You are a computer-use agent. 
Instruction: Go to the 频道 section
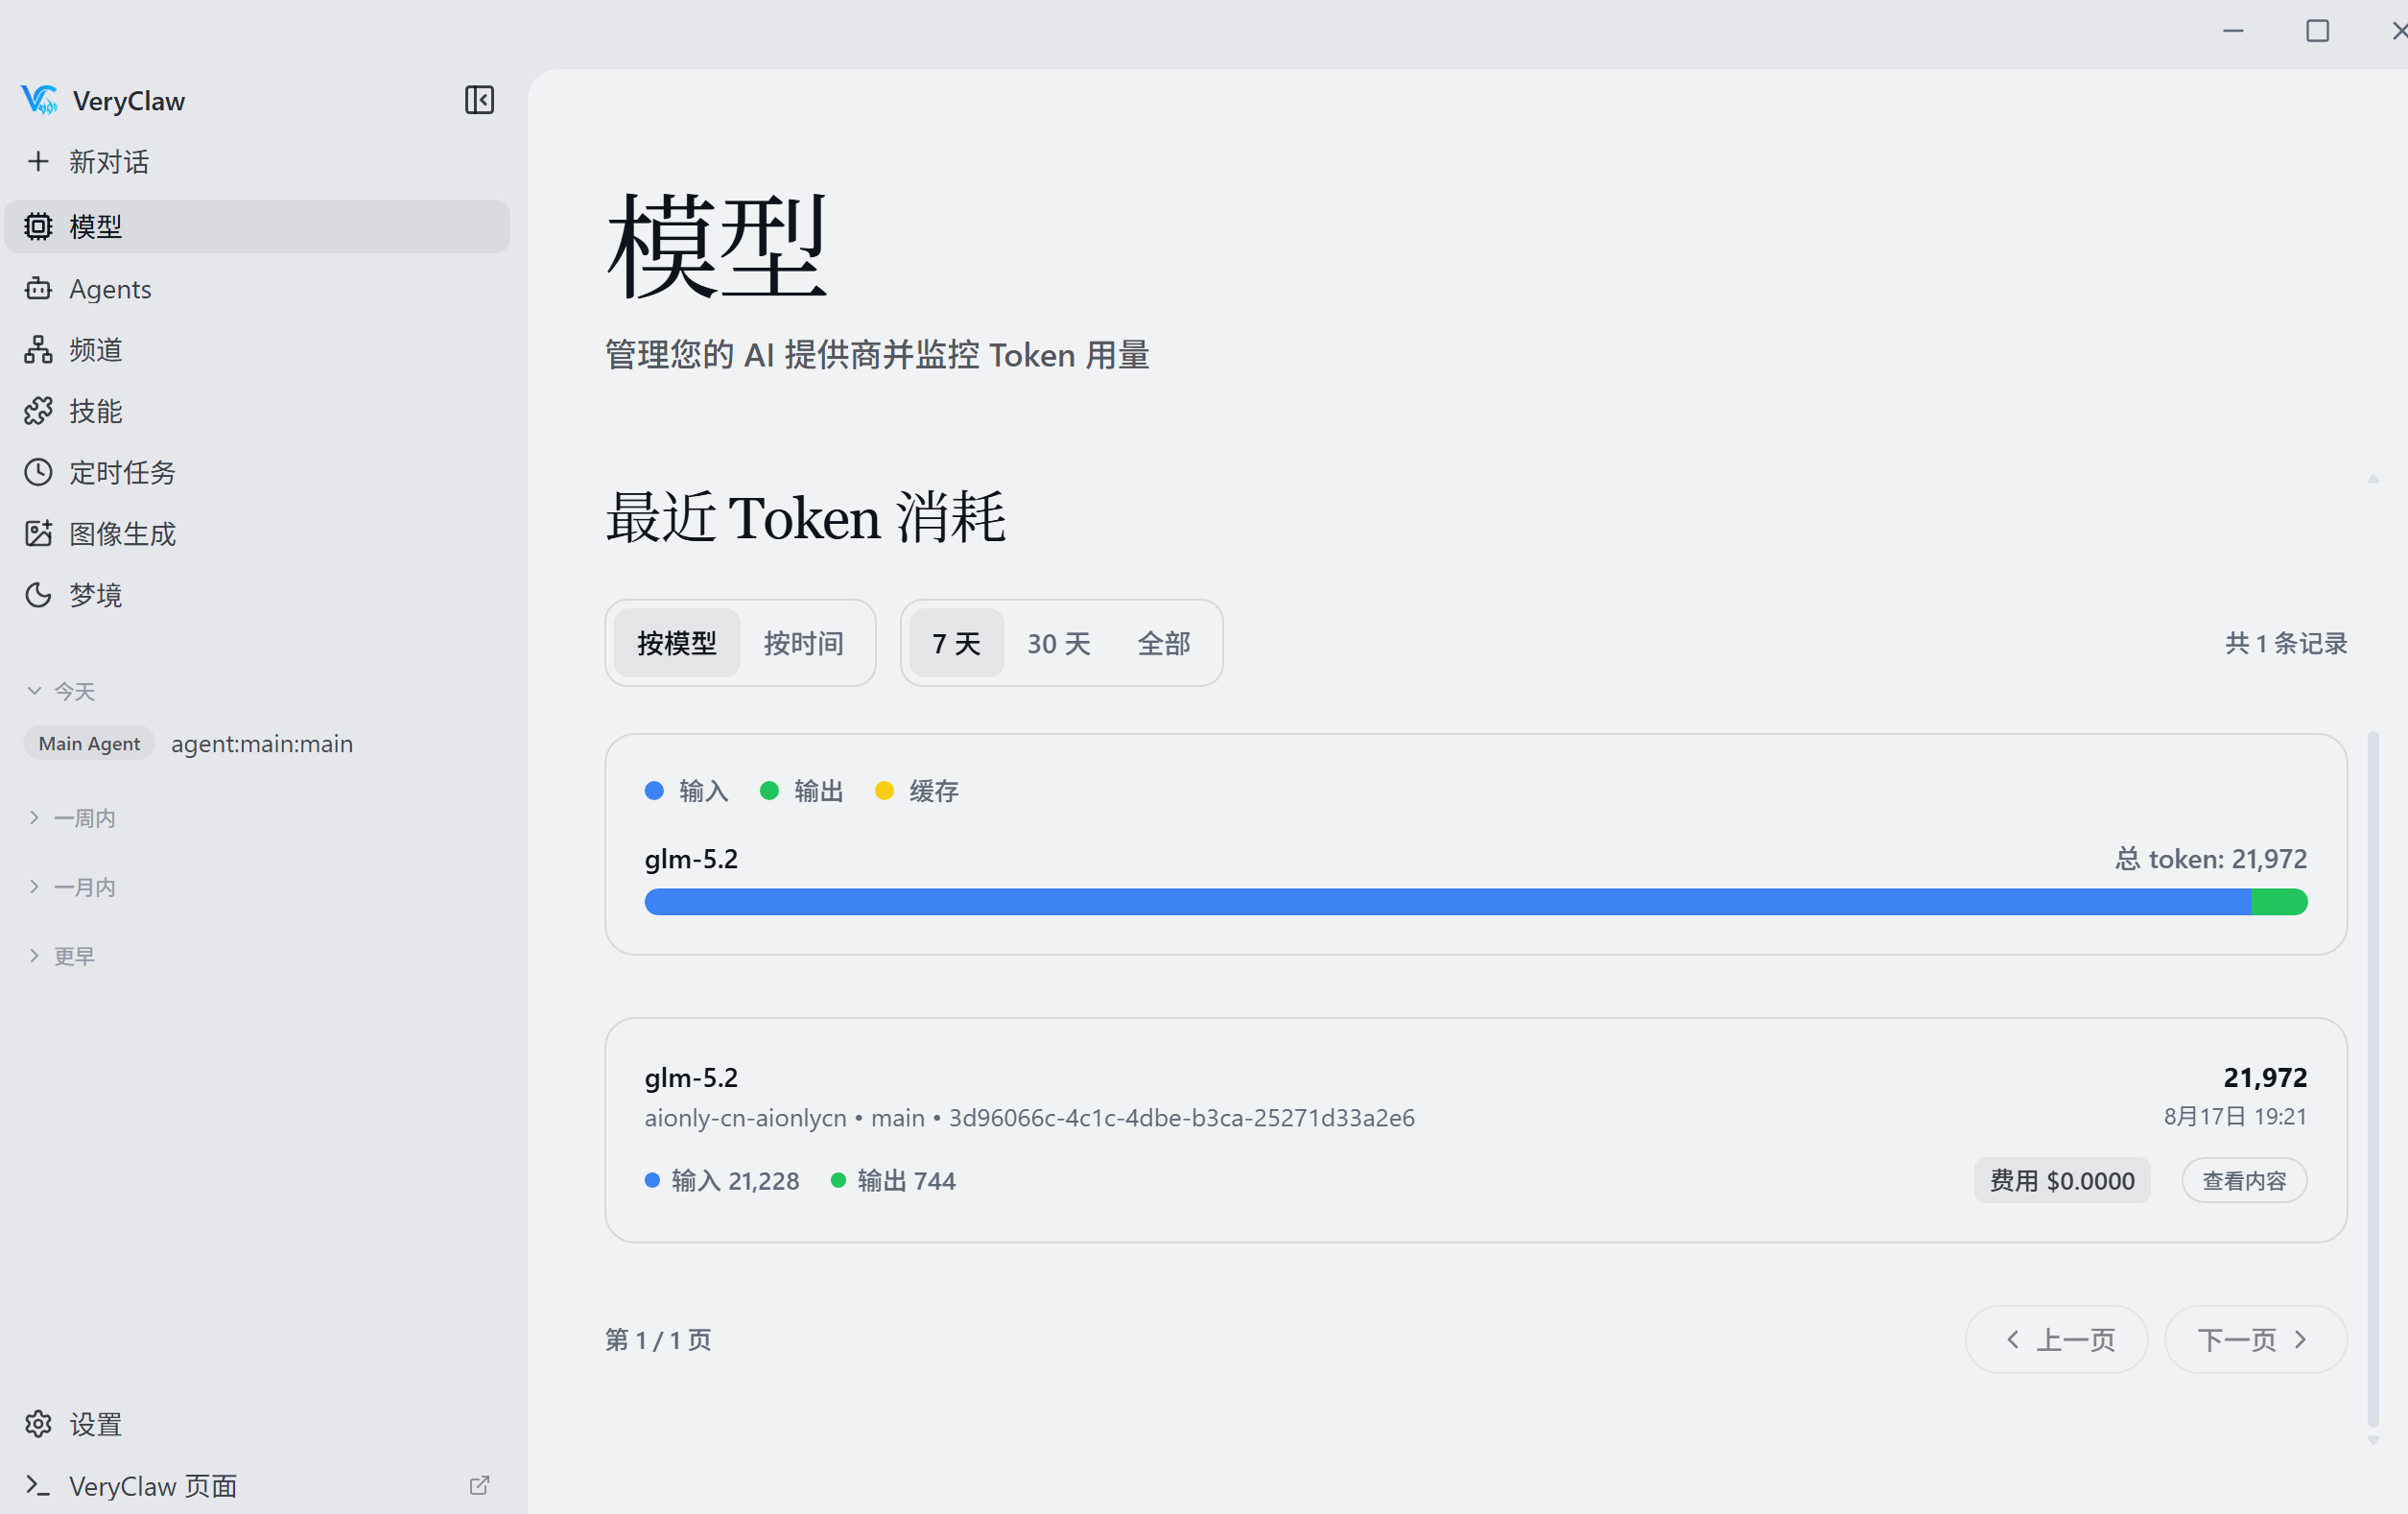click(257, 350)
